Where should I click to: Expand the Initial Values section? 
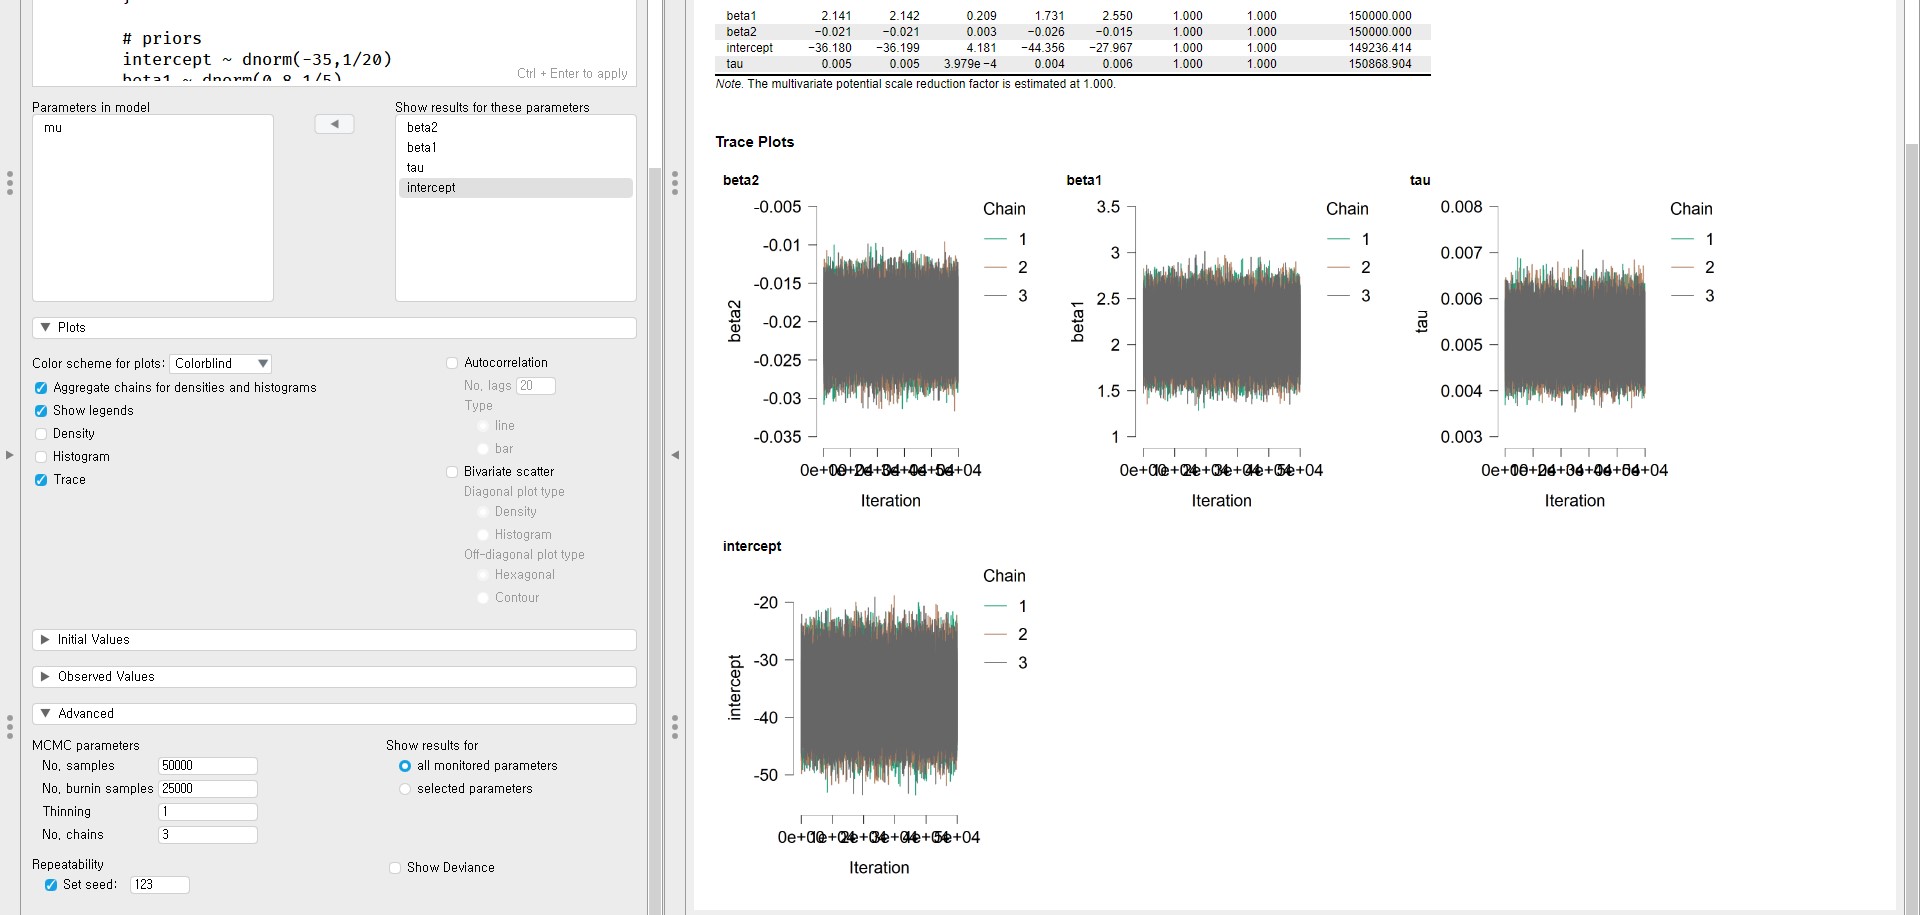pos(46,640)
